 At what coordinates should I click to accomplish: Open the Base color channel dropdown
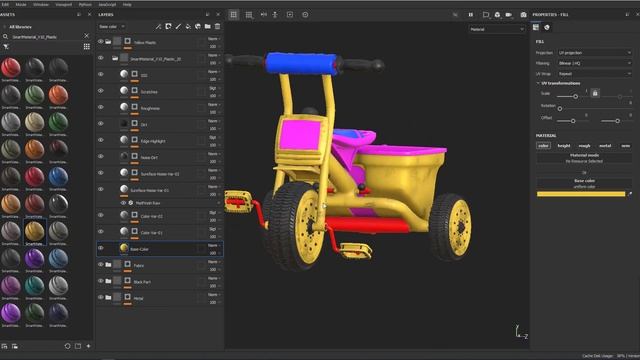(x=111, y=27)
